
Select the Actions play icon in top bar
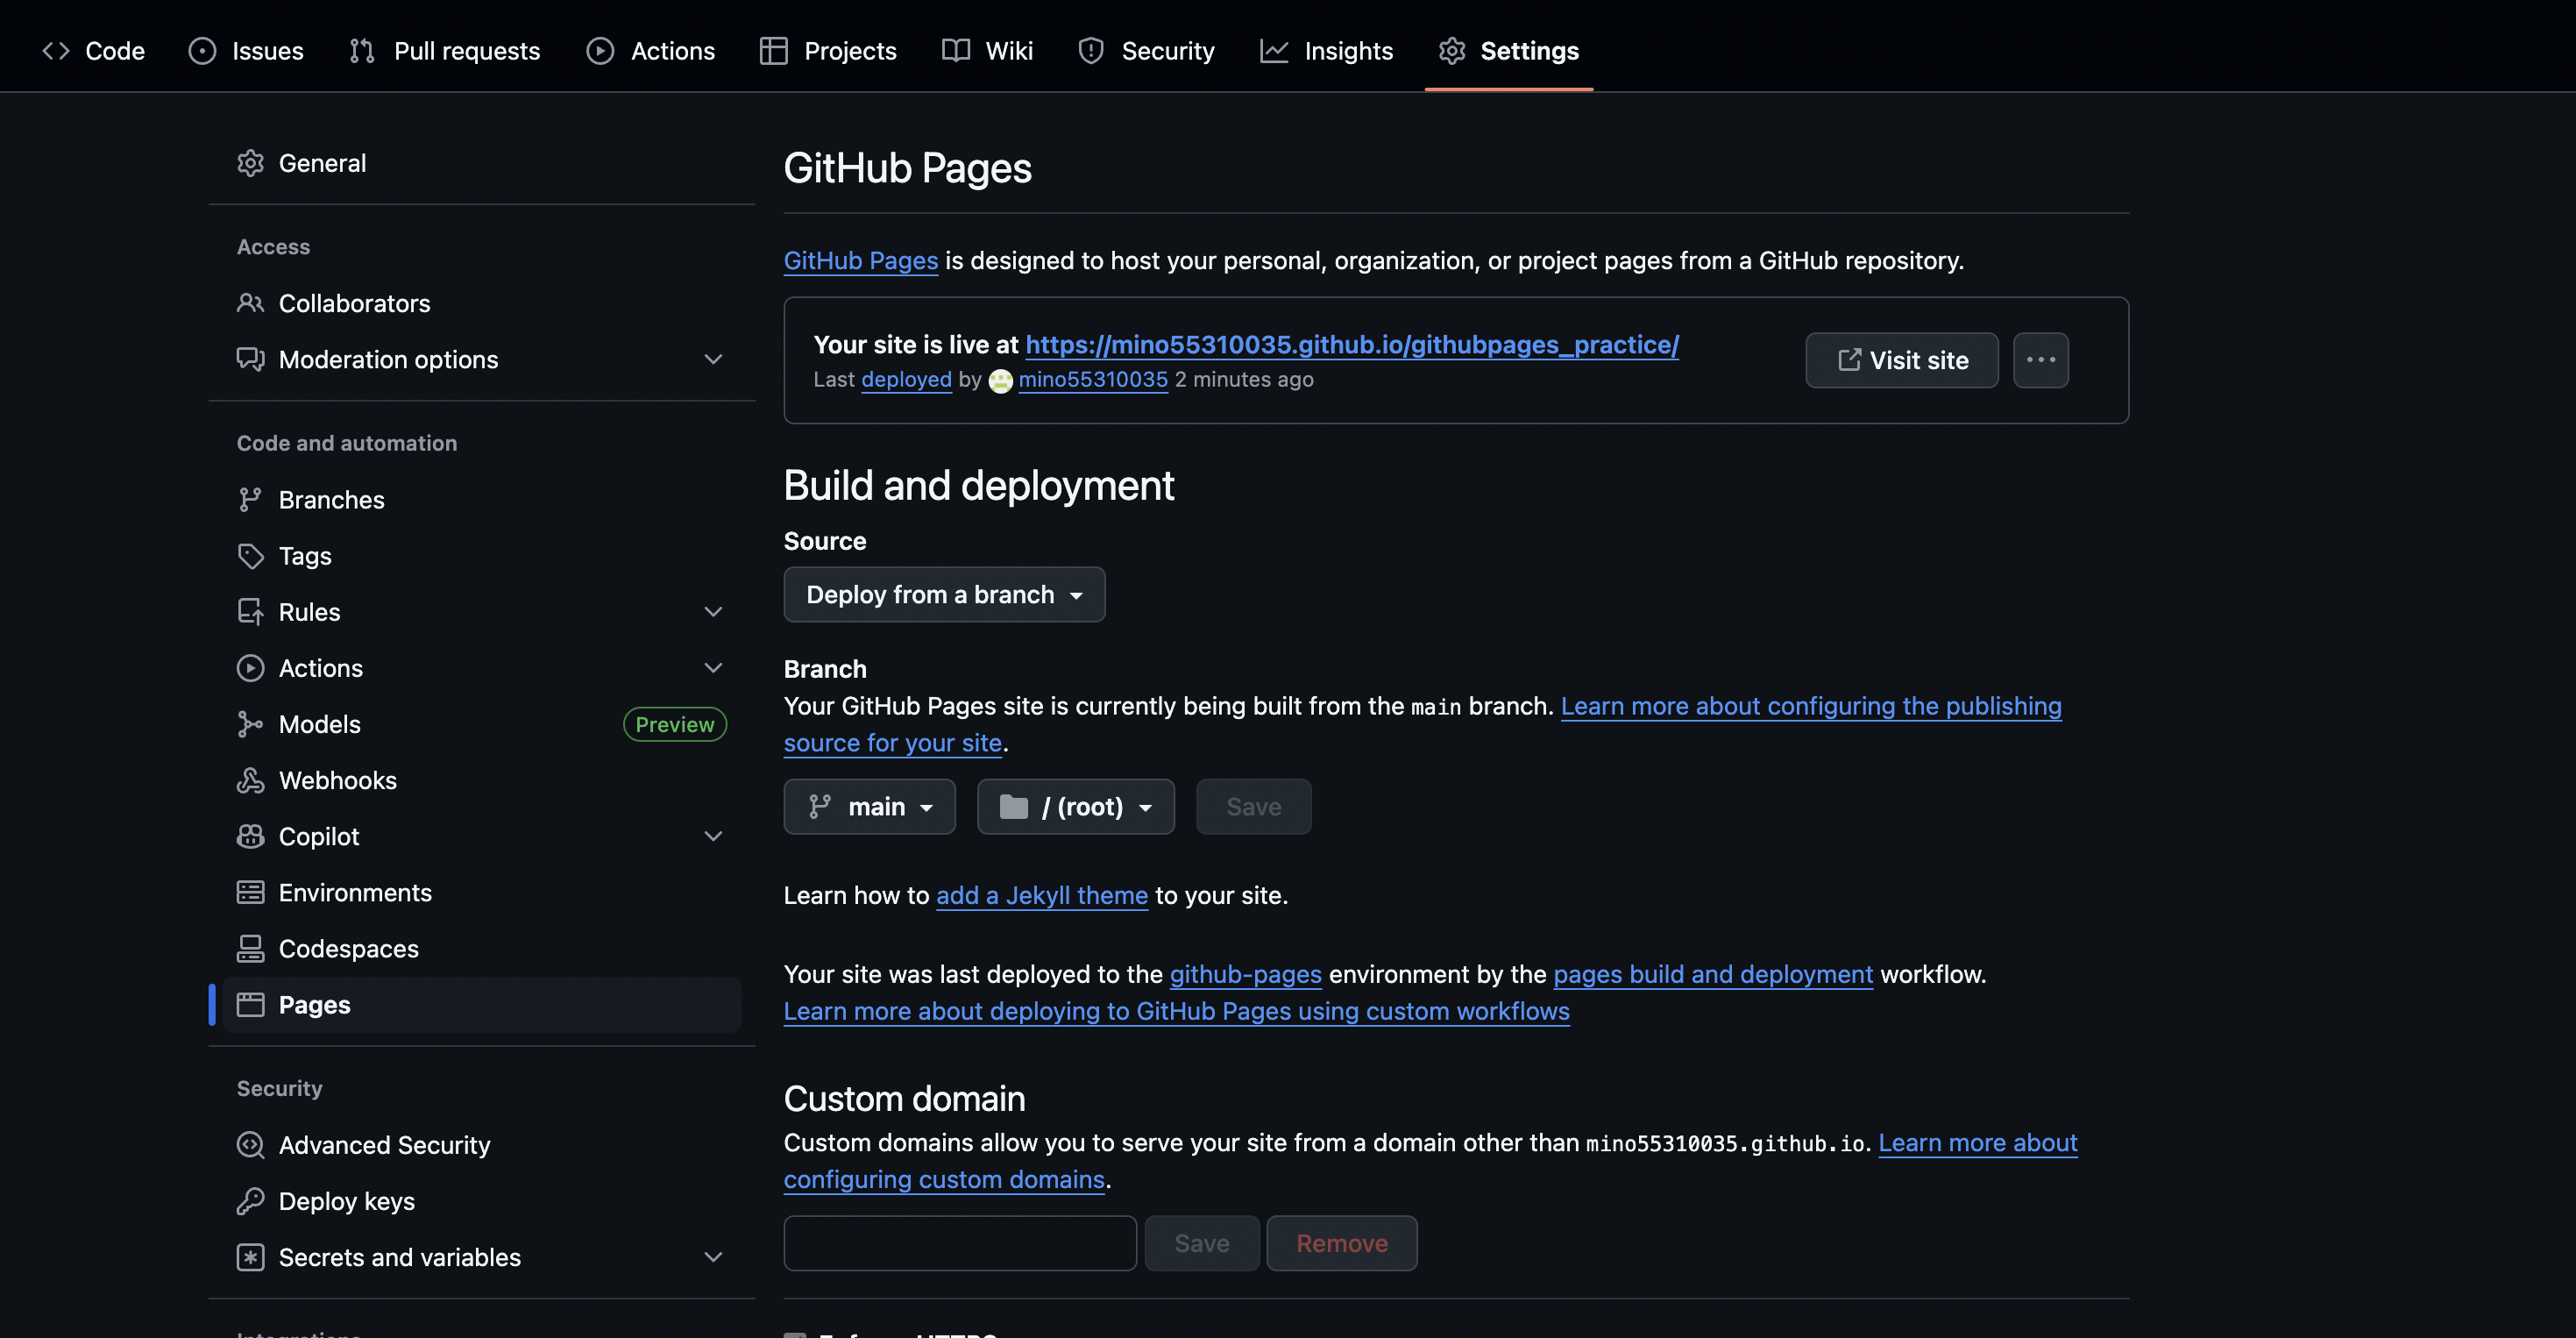coord(601,50)
